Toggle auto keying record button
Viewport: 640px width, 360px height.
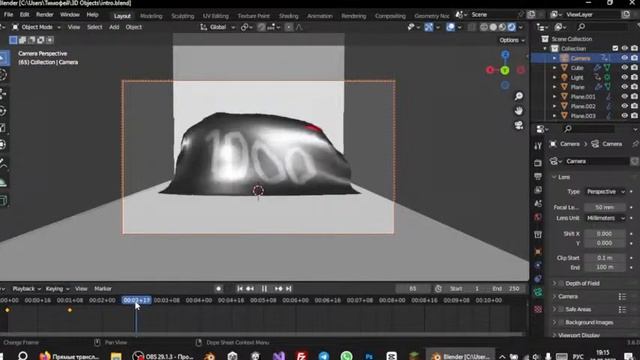click(x=219, y=289)
